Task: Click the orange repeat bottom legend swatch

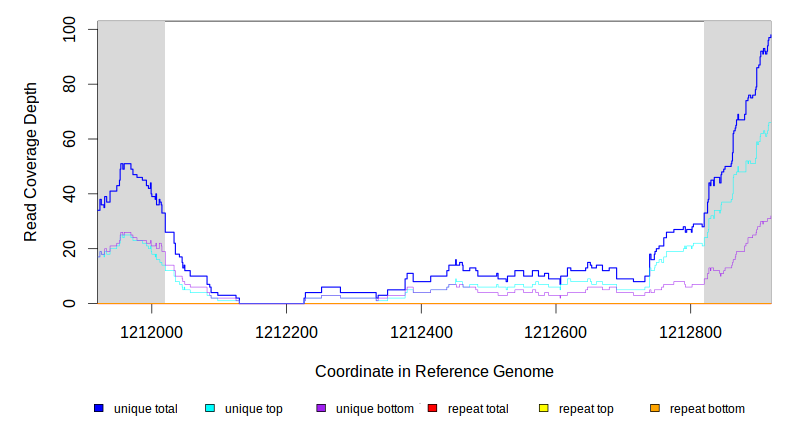Action: pos(655,409)
